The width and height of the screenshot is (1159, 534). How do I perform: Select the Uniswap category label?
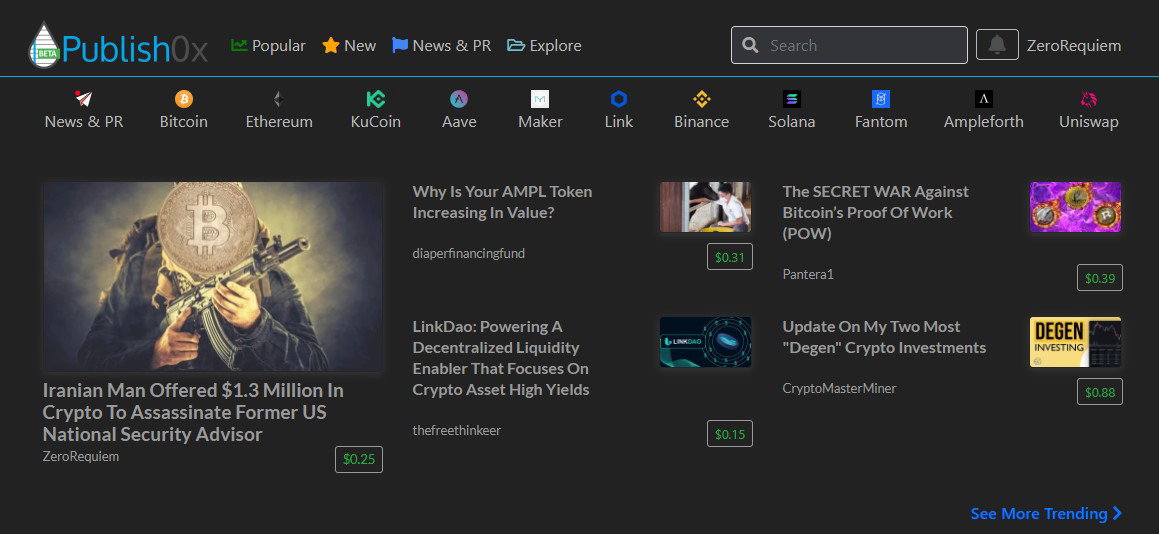[1089, 122]
